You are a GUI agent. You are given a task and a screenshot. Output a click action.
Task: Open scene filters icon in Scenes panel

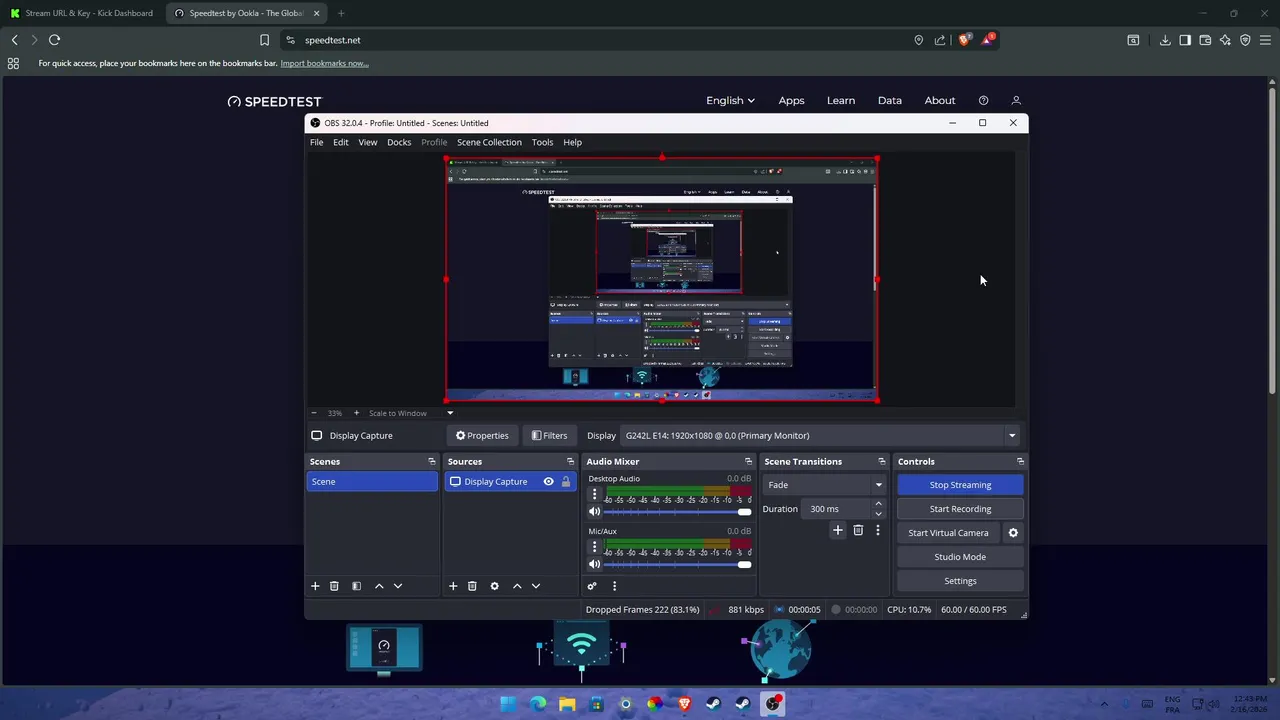(356, 586)
